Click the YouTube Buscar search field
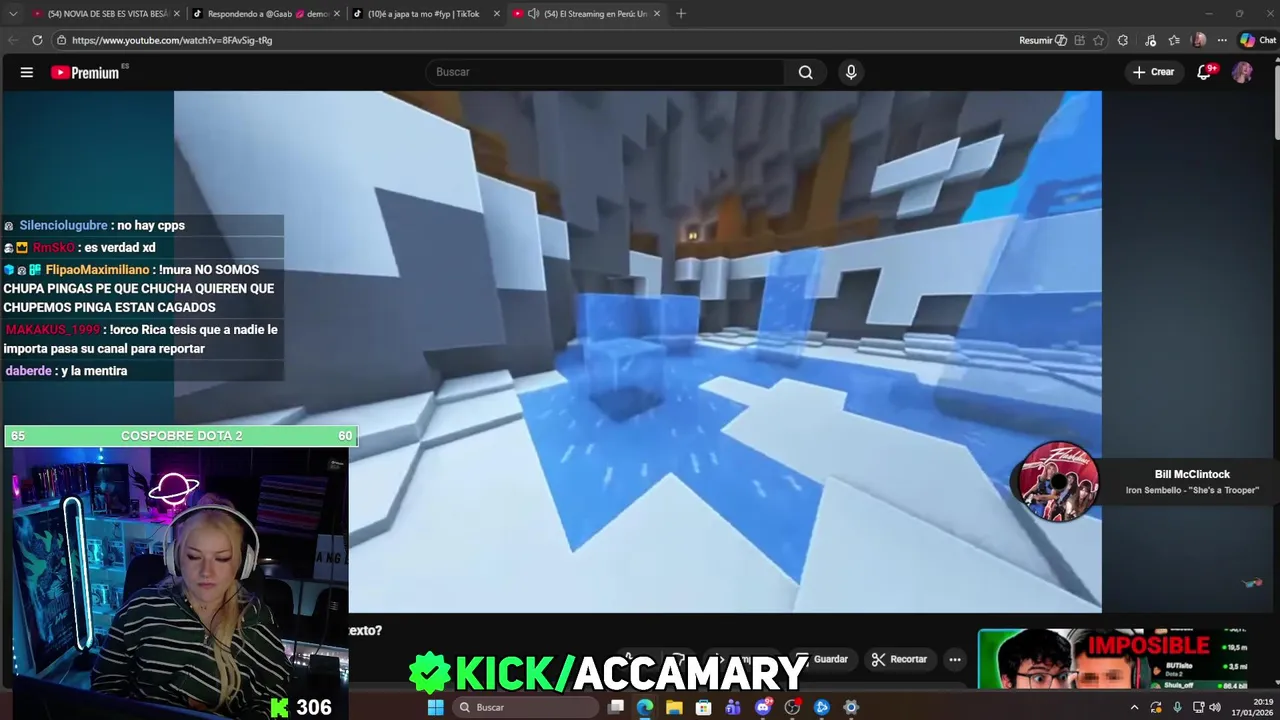The width and height of the screenshot is (1280, 720). coord(605,72)
